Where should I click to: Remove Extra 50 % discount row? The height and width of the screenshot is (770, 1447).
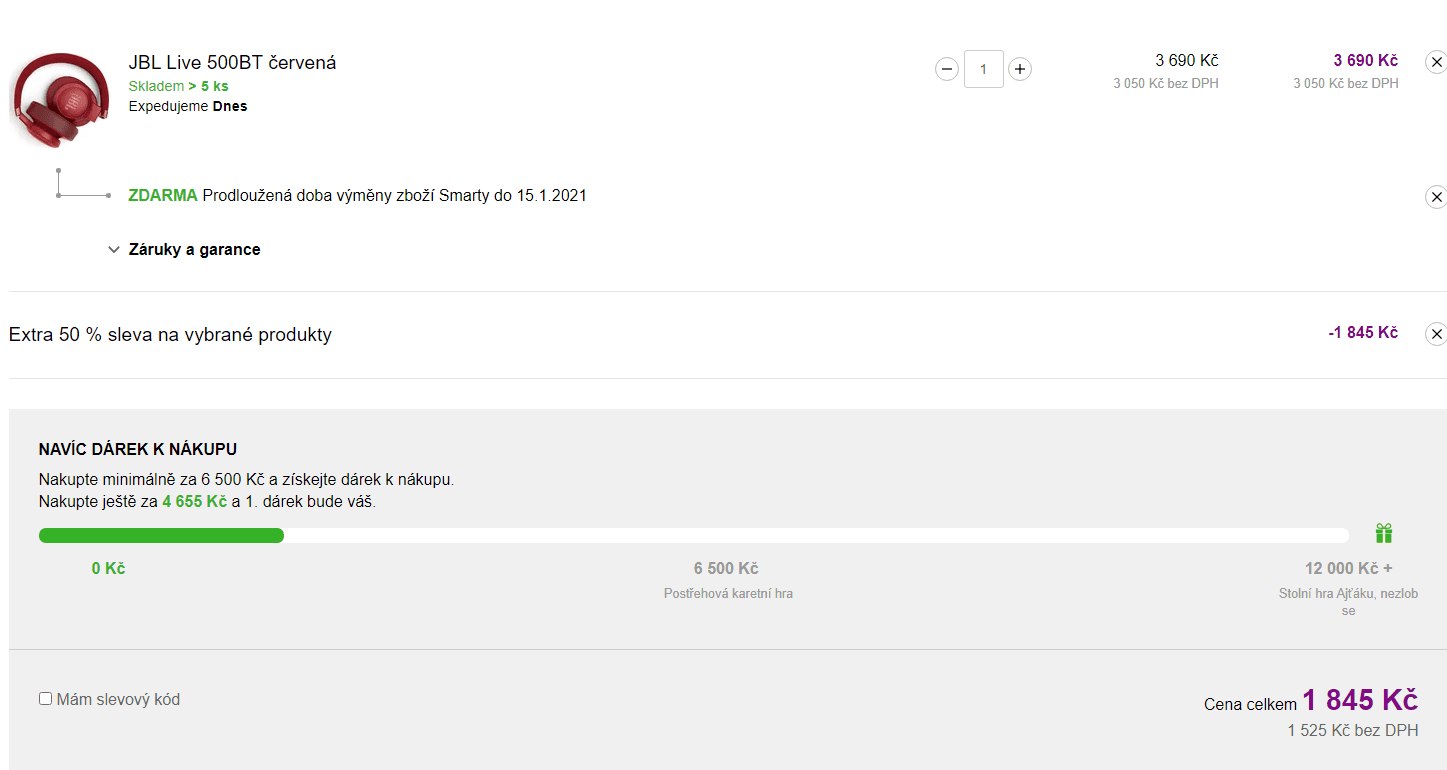1436,334
